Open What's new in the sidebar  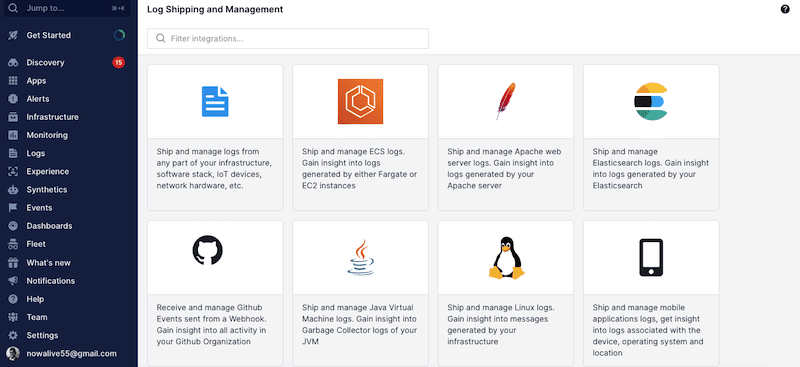click(48, 263)
